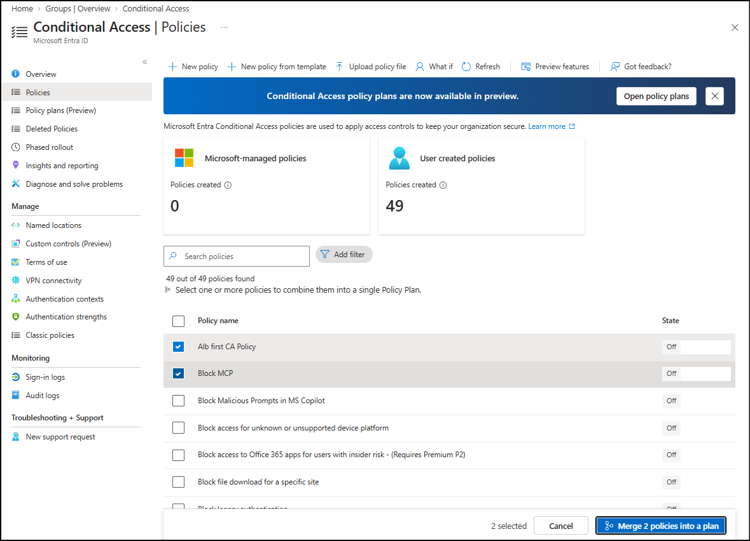The width and height of the screenshot is (750, 541).
Task: Open Block Malicious Prompts in MS Copilot policy
Action: point(261,400)
